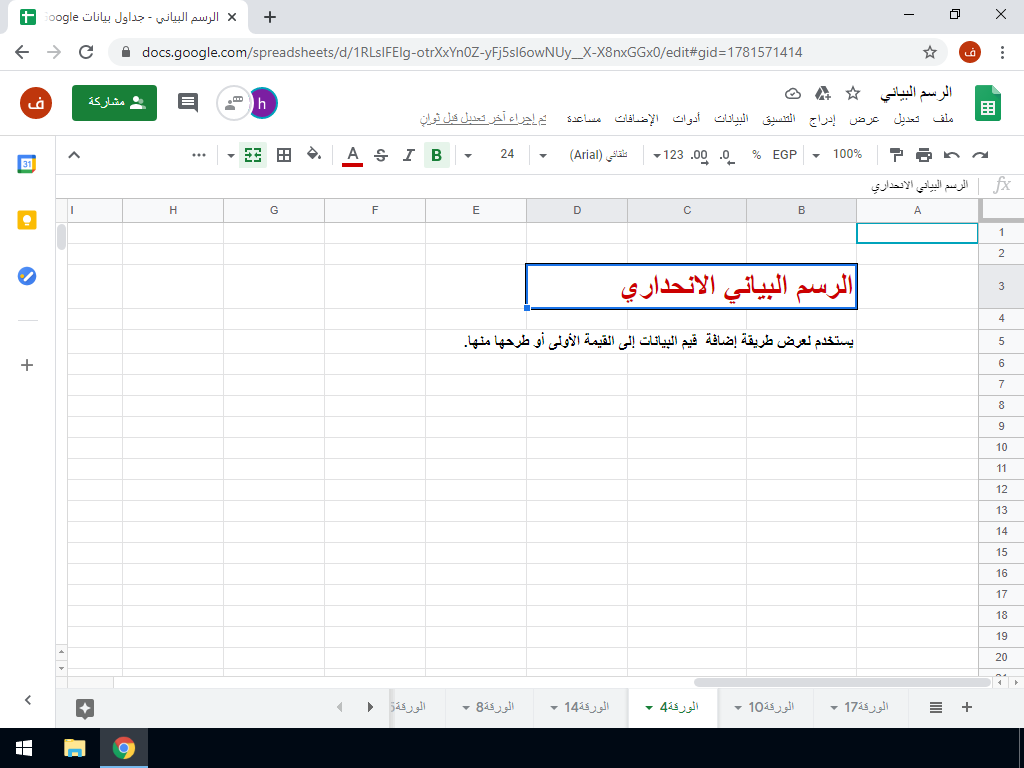Screen dimensions: 1024x768
Task: Open collaborator chat icon
Action: (233, 103)
